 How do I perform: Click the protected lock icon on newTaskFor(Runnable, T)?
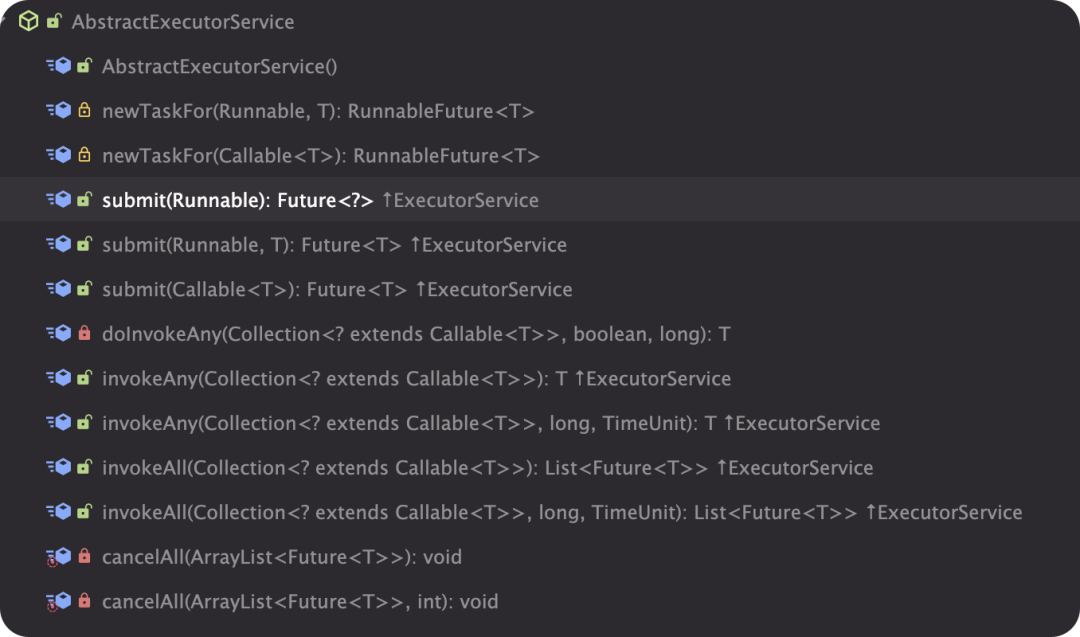pos(83,110)
